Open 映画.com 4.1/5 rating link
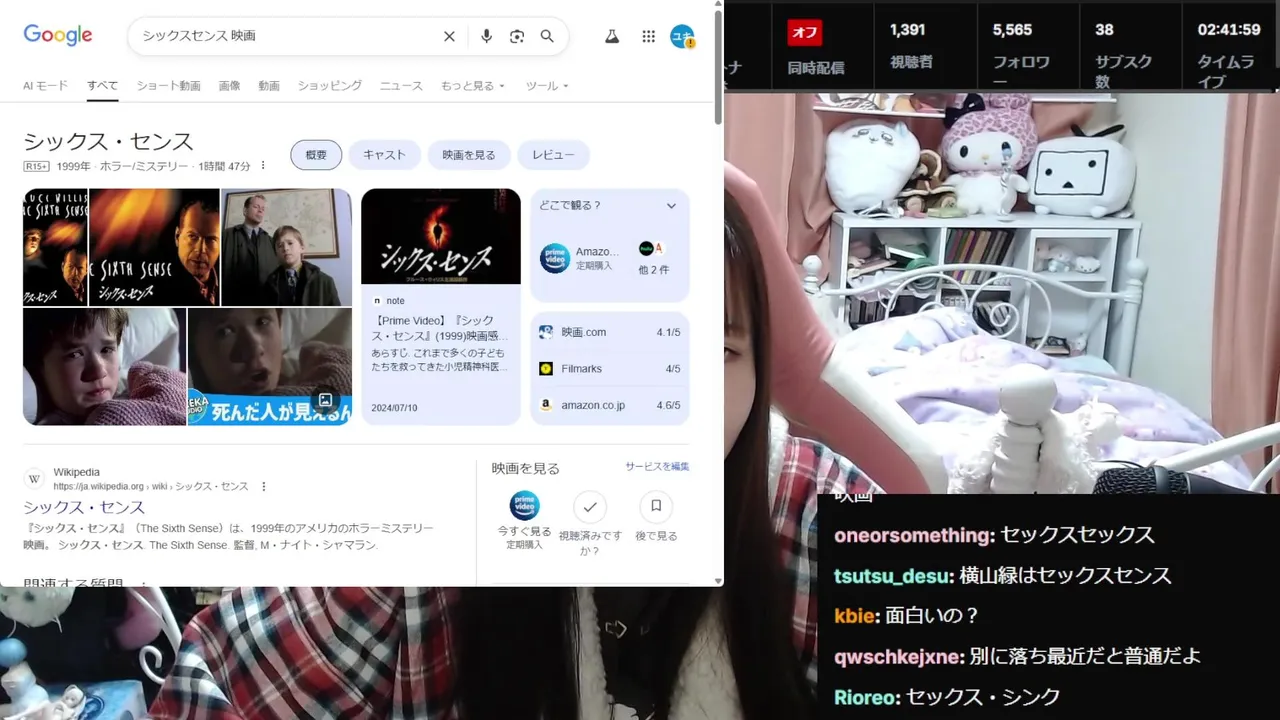 click(x=610, y=332)
